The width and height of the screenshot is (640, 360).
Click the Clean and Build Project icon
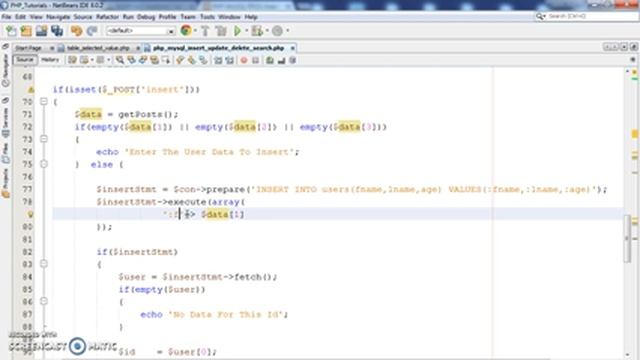point(221,31)
